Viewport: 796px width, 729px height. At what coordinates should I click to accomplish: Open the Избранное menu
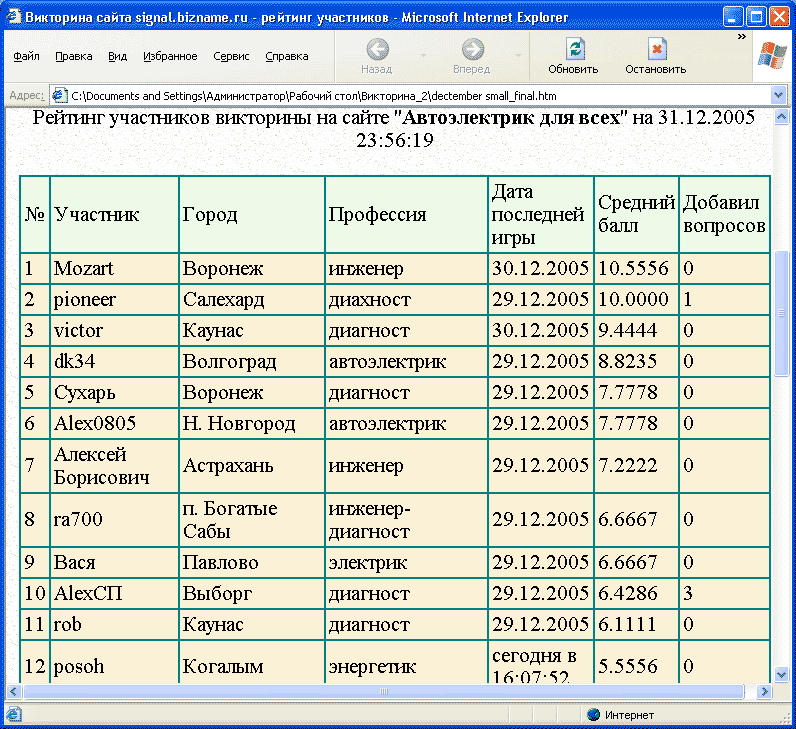click(x=170, y=56)
